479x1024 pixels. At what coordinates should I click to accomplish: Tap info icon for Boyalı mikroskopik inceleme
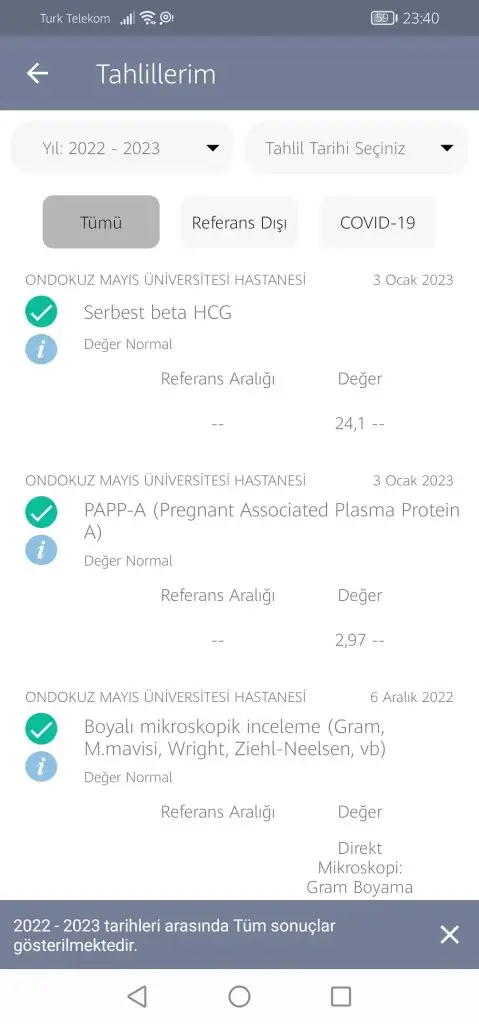[41, 766]
